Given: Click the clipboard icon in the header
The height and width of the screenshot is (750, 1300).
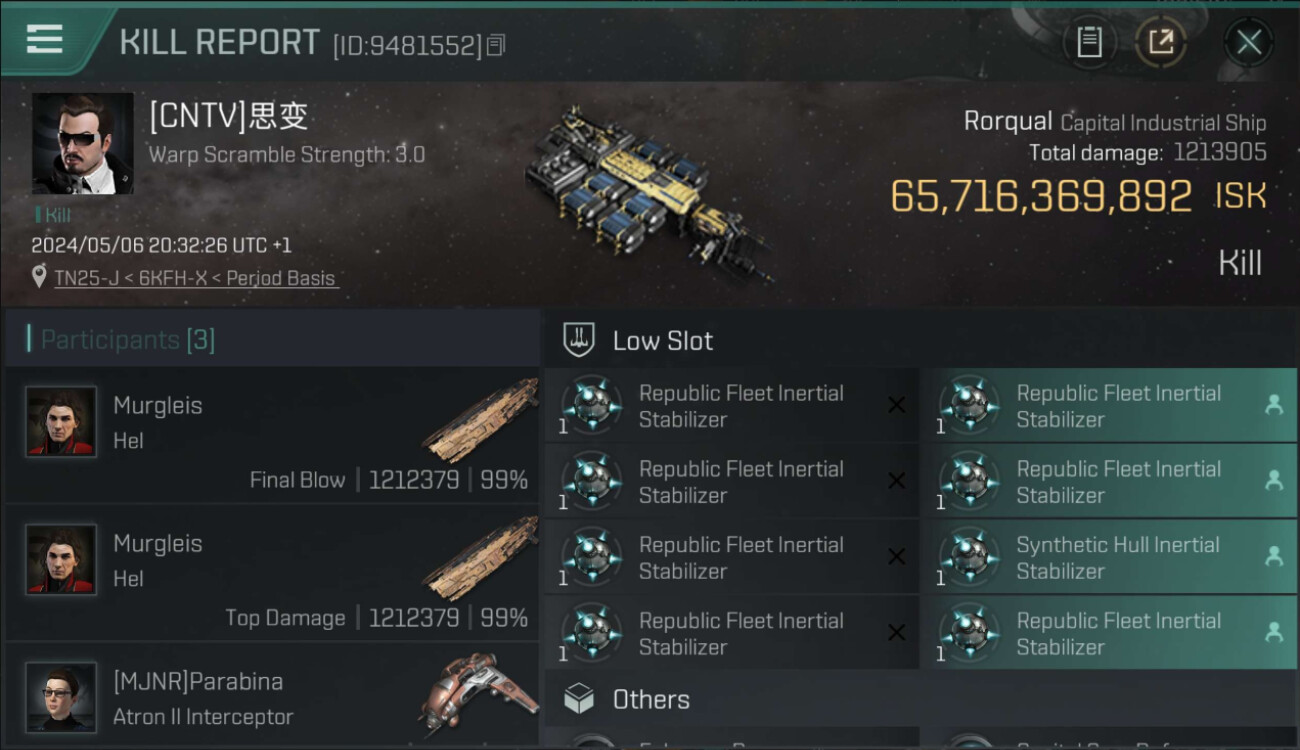Looking at the screenshot, I should click(x=1089, y=42).
